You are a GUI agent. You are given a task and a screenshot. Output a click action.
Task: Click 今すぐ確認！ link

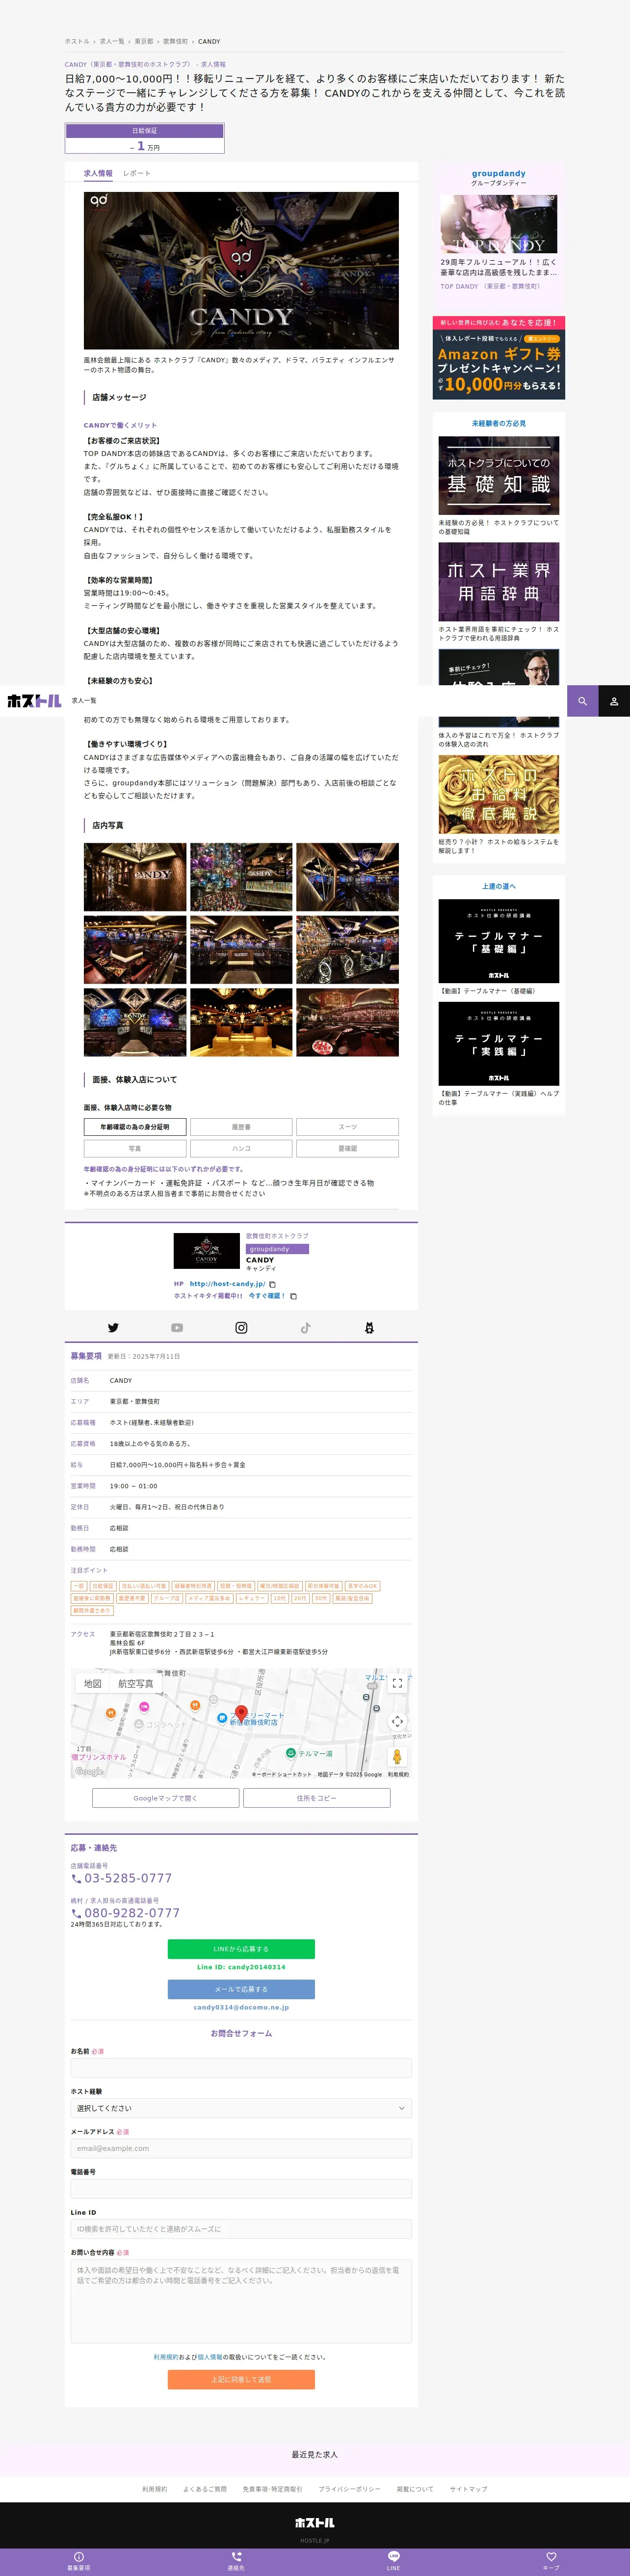(267, 1296)
